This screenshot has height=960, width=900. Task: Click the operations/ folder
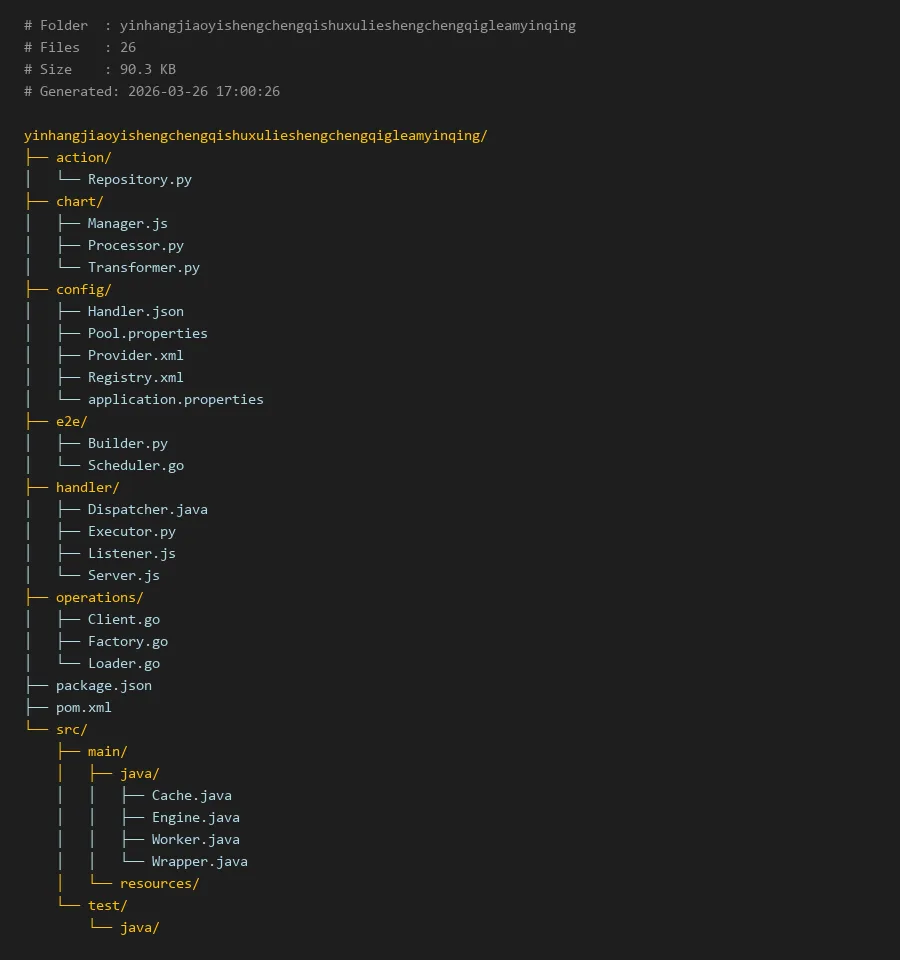coord(99,597)
